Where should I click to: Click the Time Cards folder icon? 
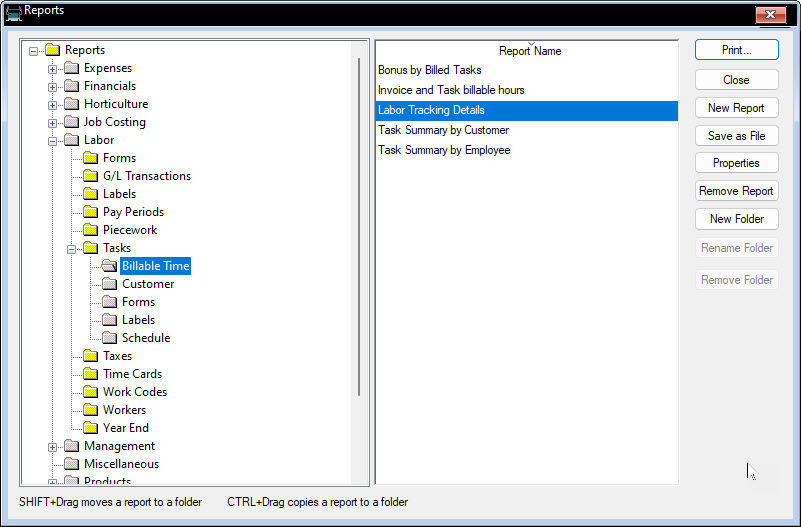point(90,374)
